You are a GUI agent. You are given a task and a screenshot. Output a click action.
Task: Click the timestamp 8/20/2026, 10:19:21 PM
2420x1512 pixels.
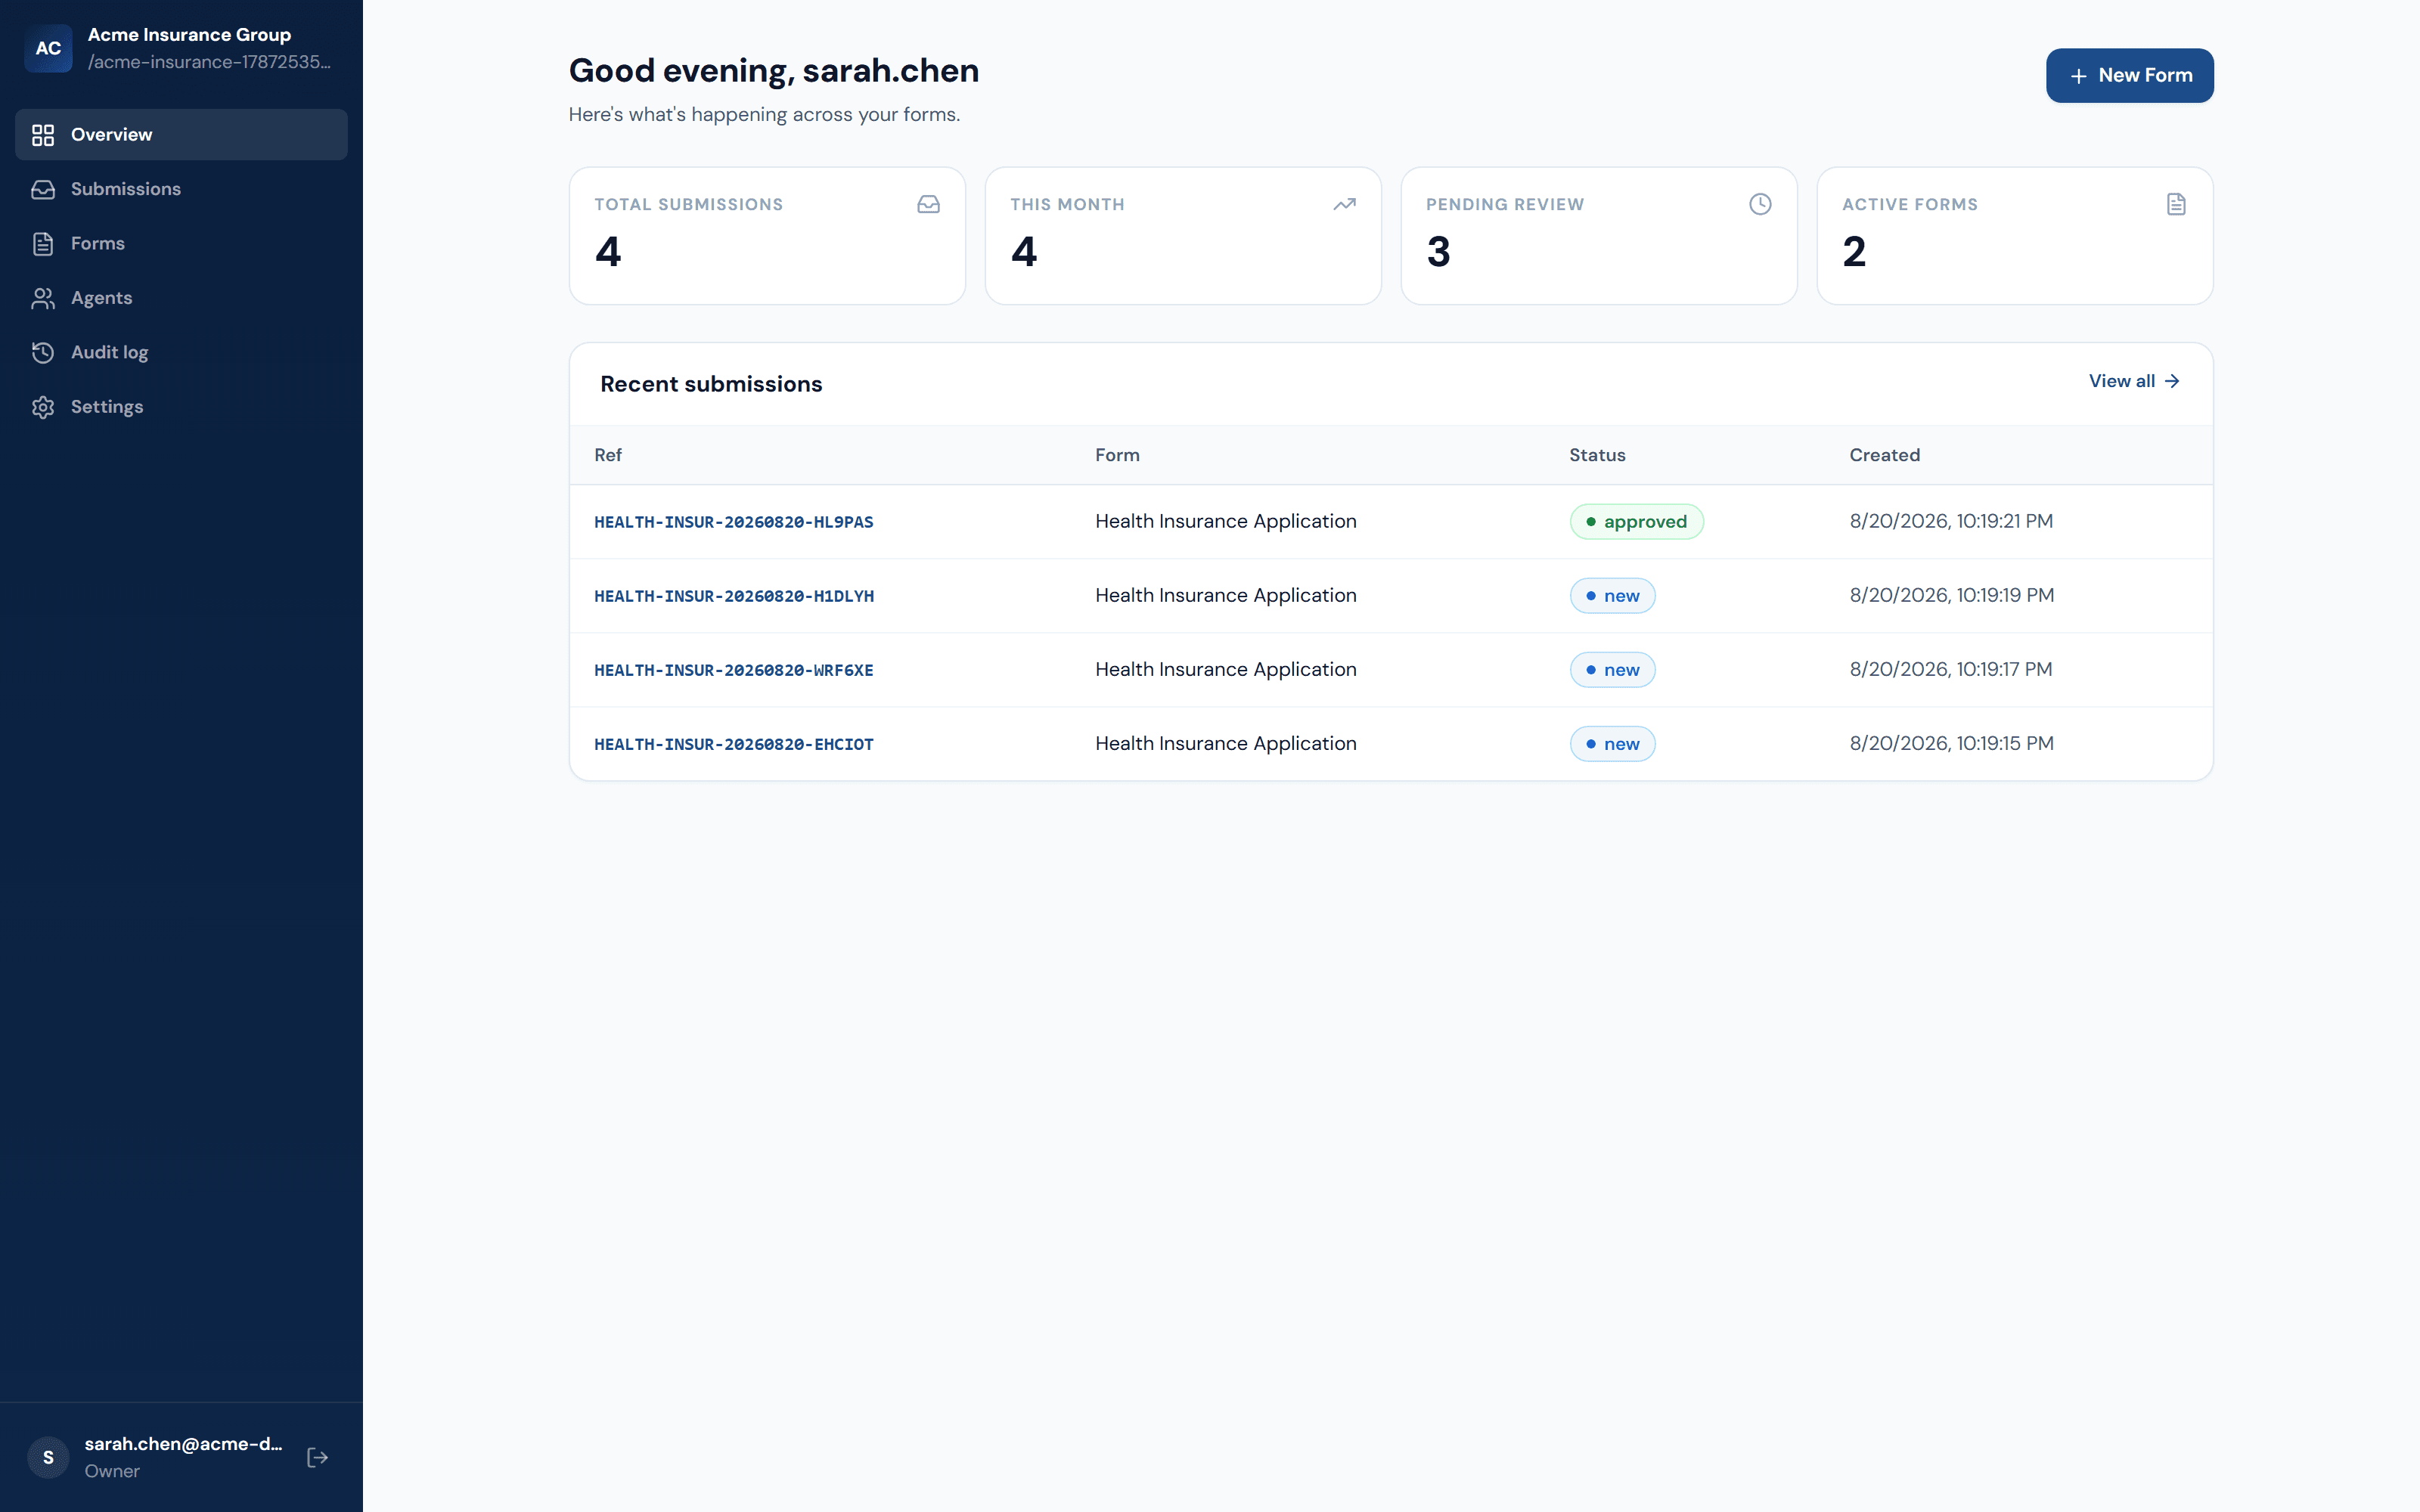tap(1951, 521)
